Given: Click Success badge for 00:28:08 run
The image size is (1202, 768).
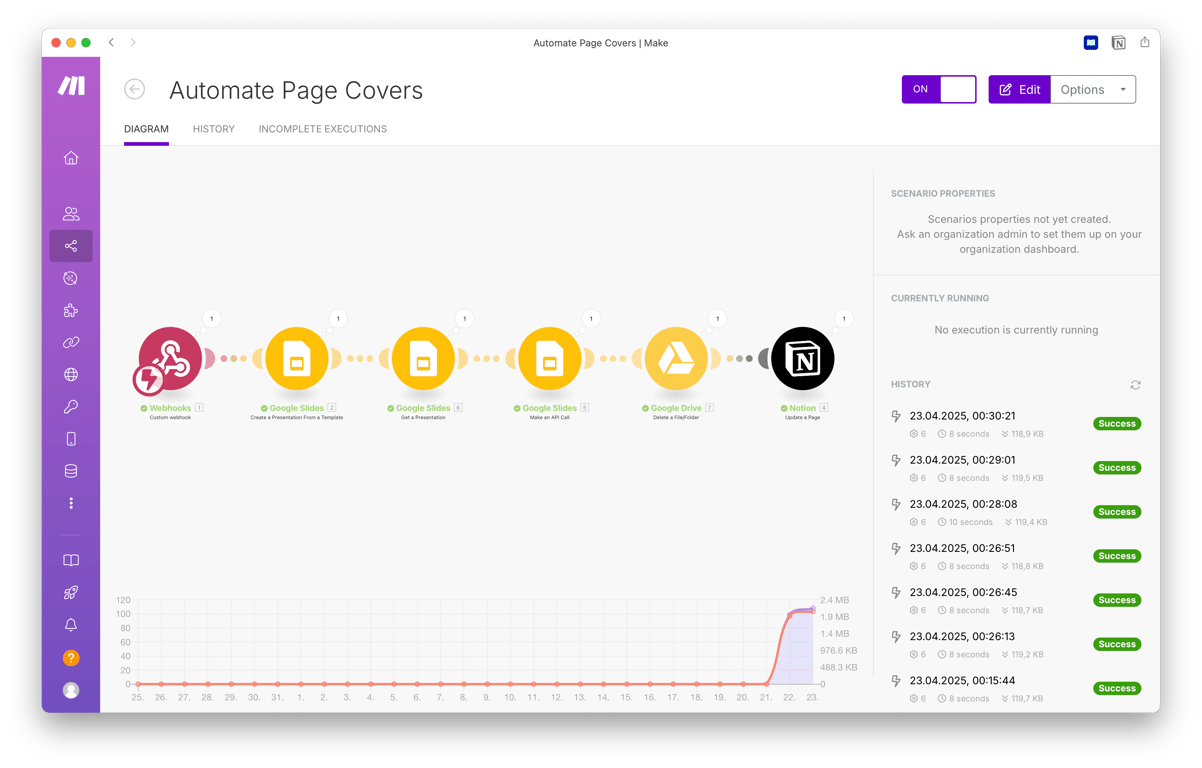Looking at the screenshot, I should pos(1117,512).
